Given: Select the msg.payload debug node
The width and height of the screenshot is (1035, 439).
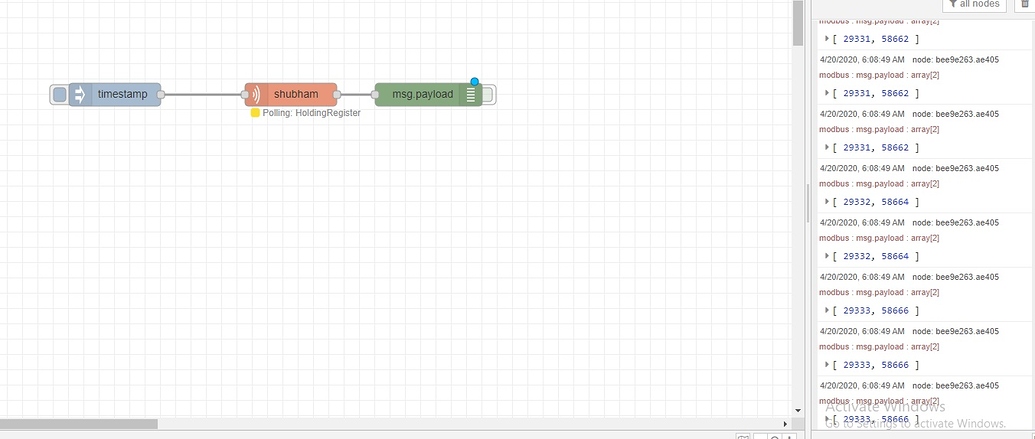Looking at the screenshot, I should [428, 94].
